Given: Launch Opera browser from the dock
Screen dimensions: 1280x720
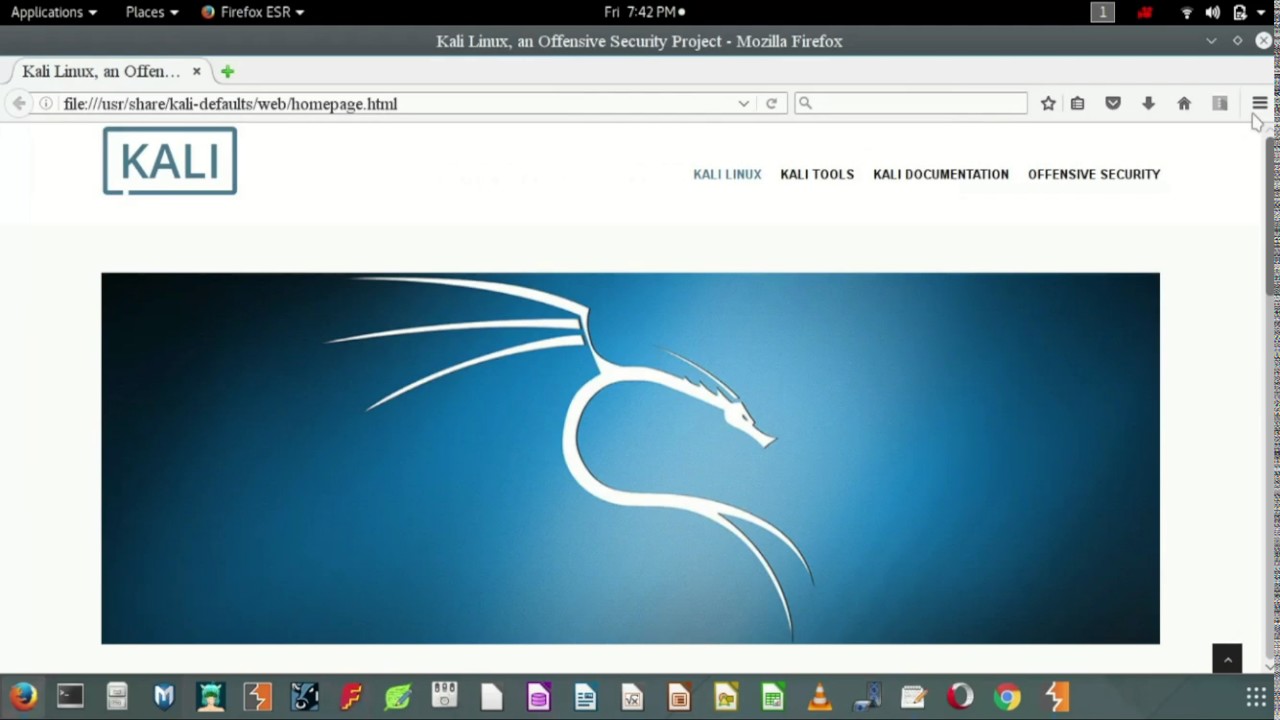Looking at the screenshot, I should (x=960, y=696).
